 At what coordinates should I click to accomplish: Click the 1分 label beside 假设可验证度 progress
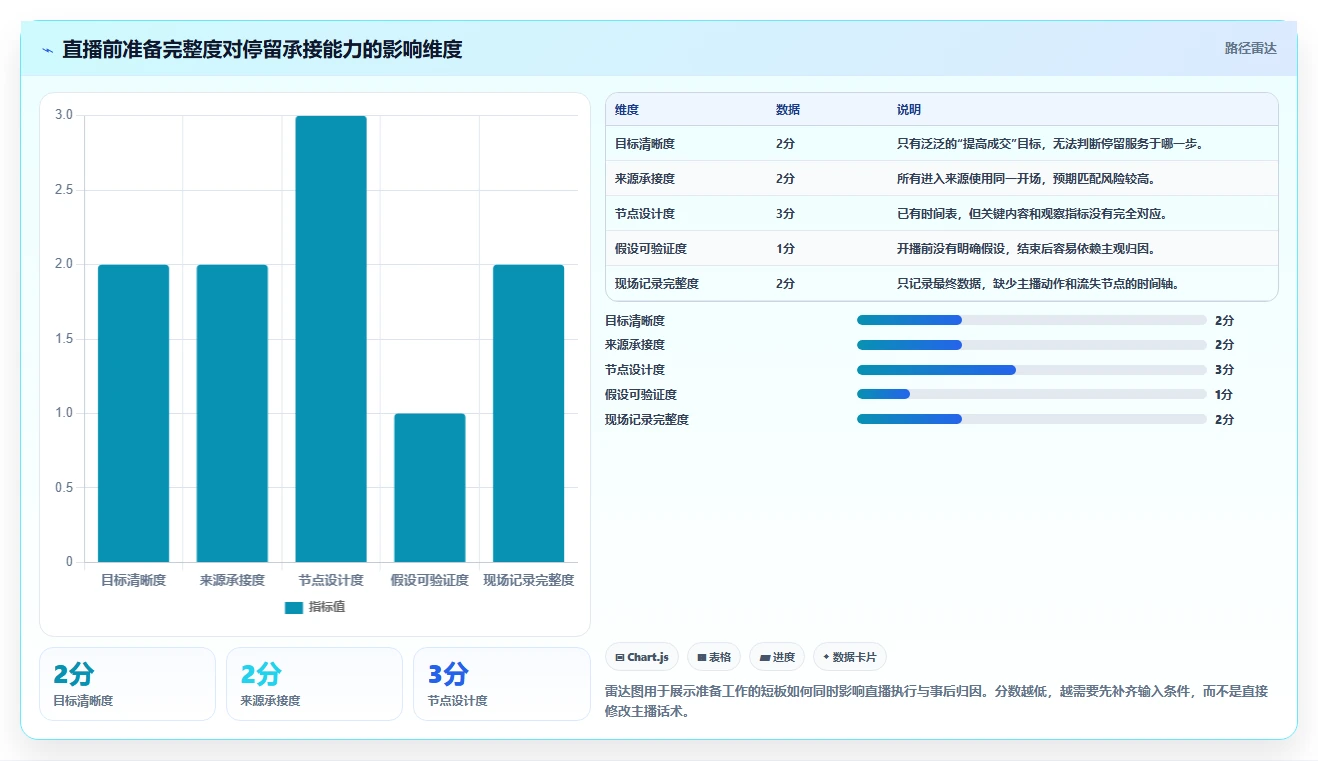coord(1224,395)
